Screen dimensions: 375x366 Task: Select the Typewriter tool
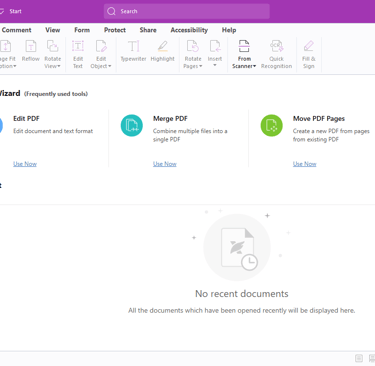[x=133, y=51]
